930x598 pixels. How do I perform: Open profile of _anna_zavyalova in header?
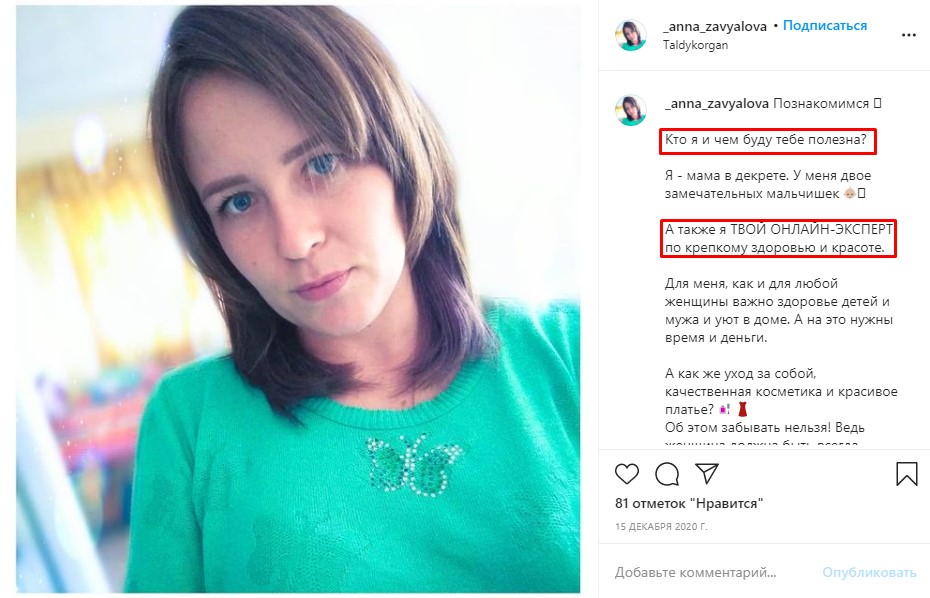pyautogui.click(x=715, y=26)
